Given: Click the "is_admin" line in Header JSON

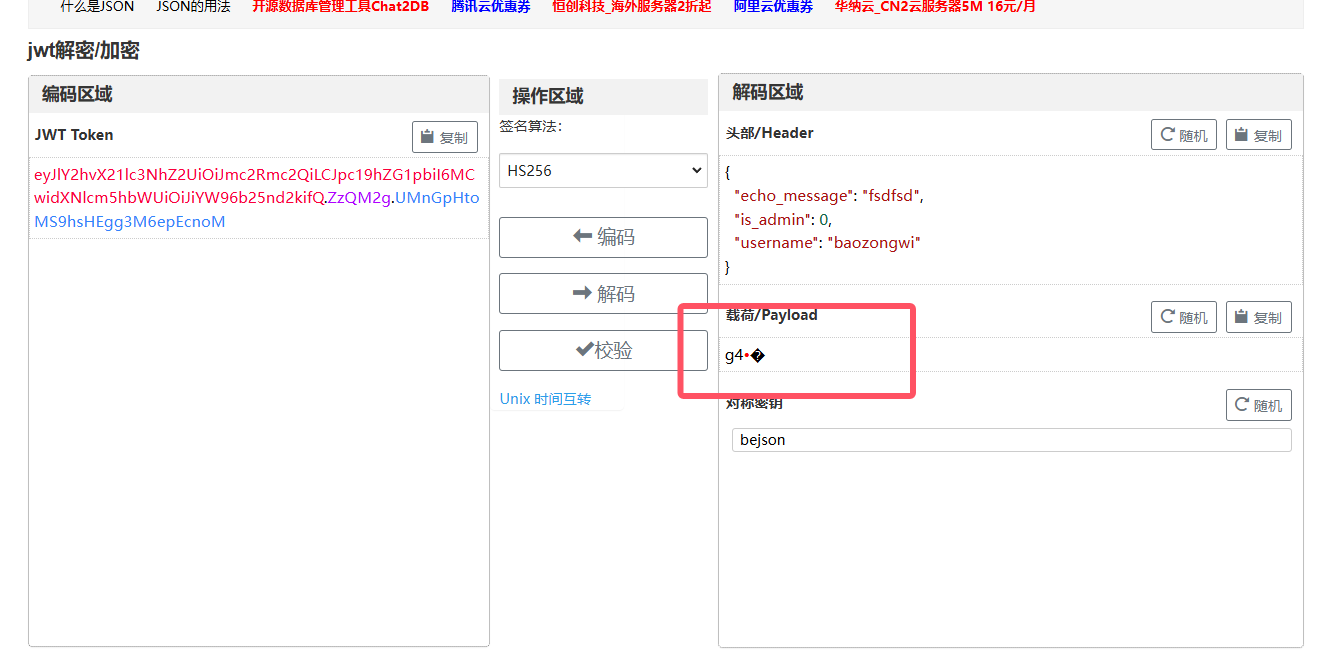Looking at the screenshot, I should pyautogui.click(x=782, y=219).
